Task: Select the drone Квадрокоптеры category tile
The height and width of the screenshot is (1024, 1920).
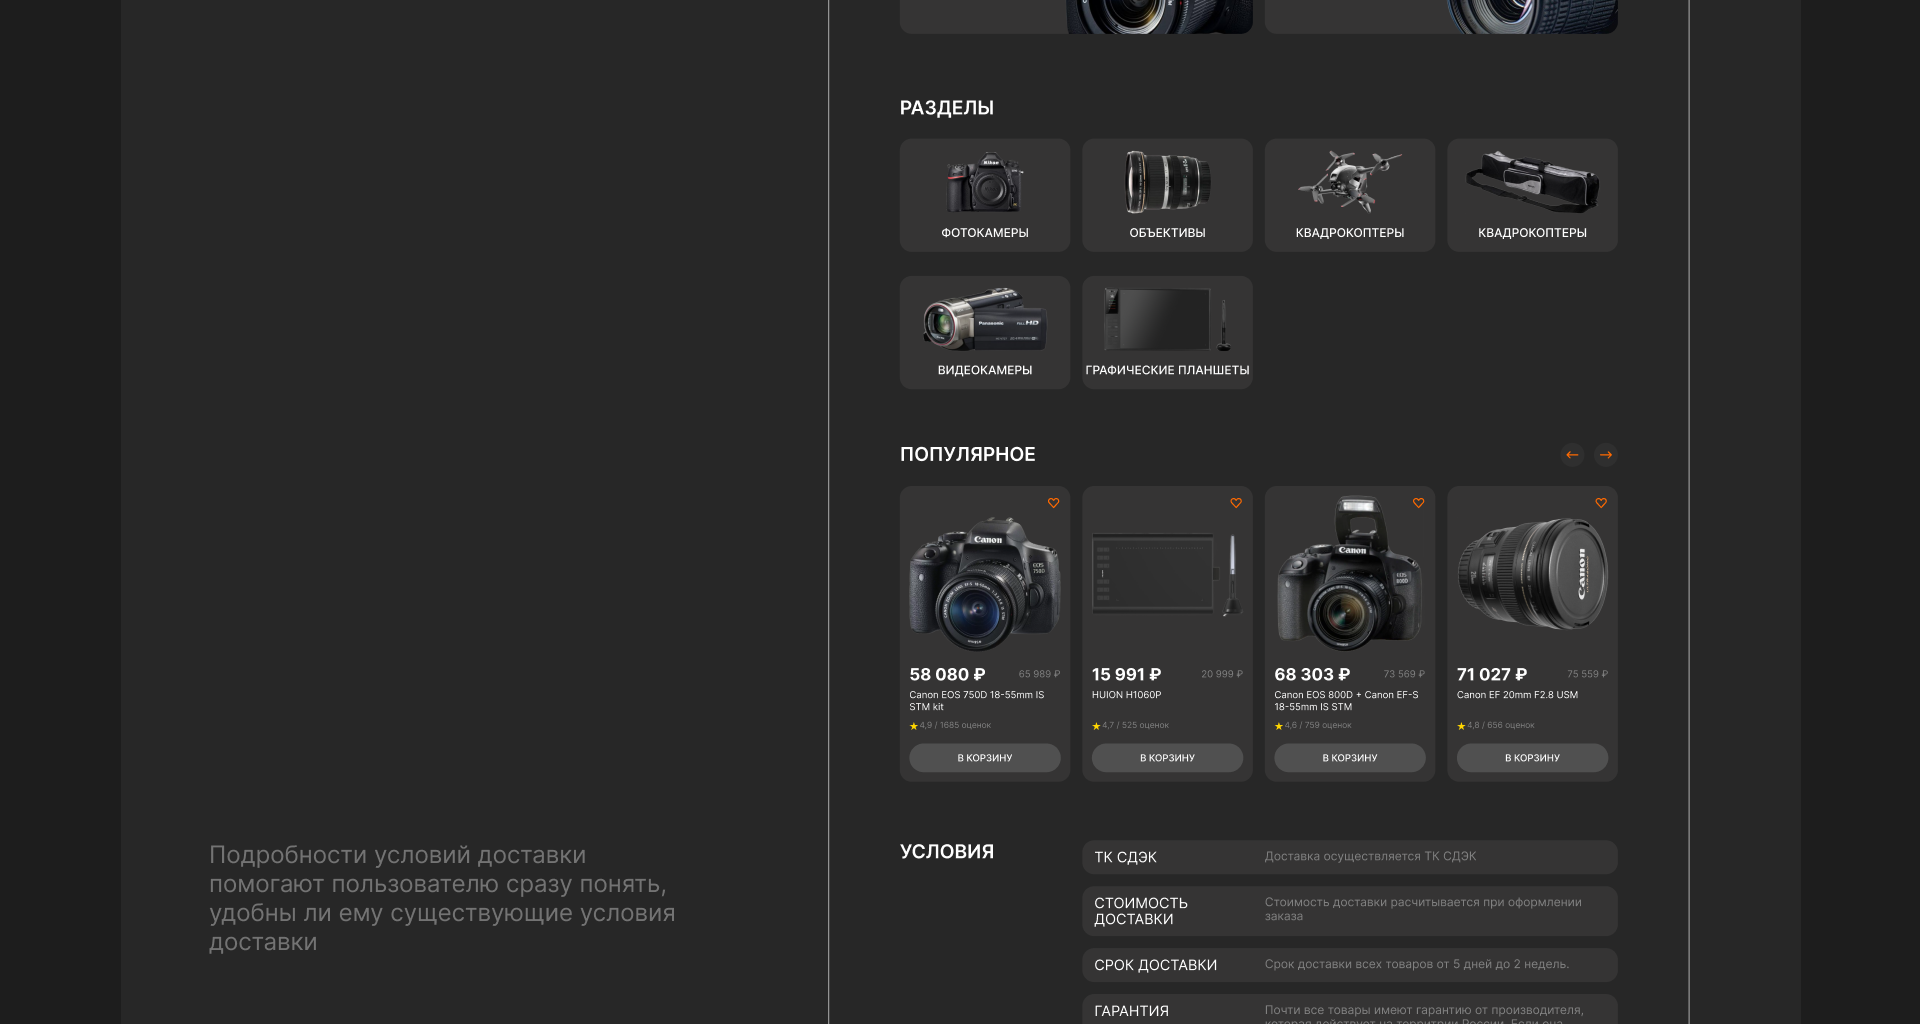Action: [1349, 195]
